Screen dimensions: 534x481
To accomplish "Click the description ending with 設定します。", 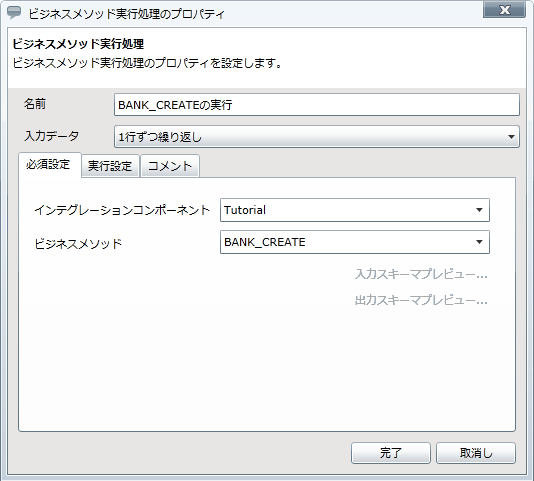I will point(147,63).
